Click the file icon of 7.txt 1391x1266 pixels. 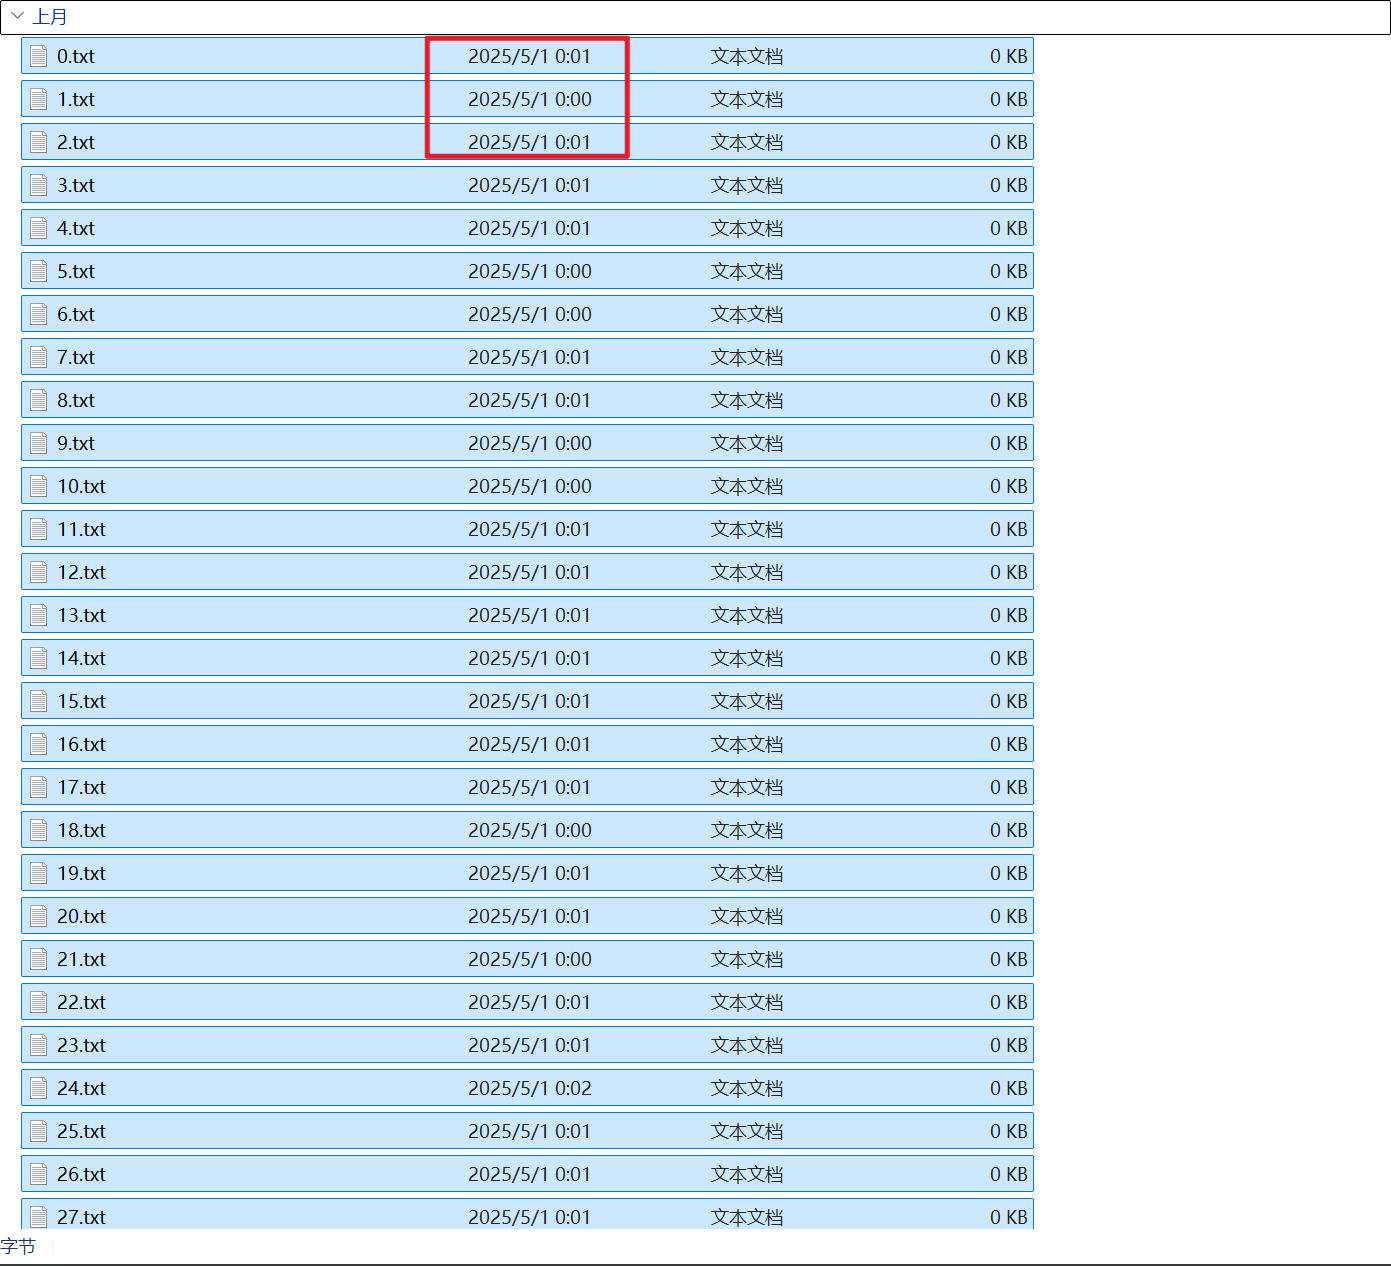39,357
